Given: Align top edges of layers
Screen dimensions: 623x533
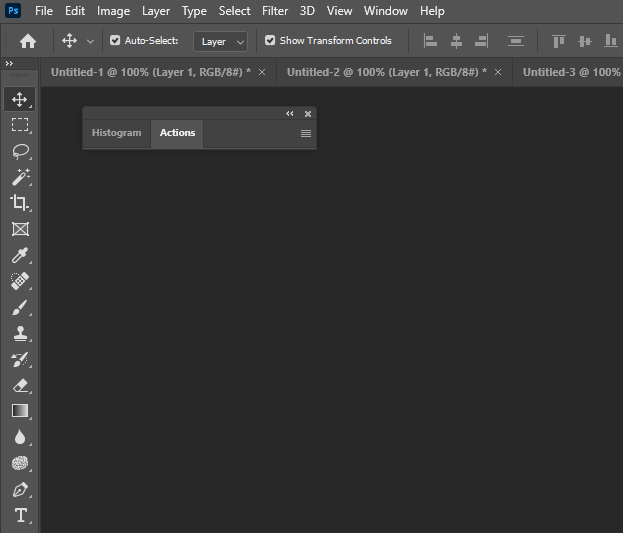Looking at the screenshot, I should (559, 41).
